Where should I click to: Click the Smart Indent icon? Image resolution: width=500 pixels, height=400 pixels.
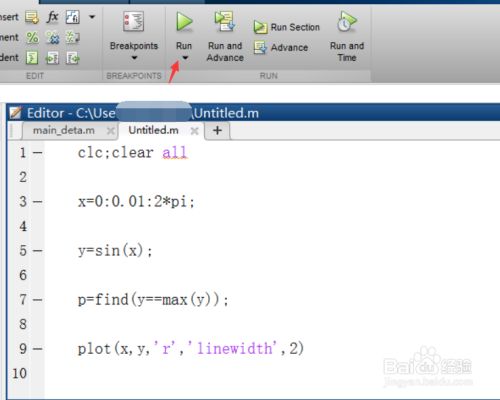point(32,58)
